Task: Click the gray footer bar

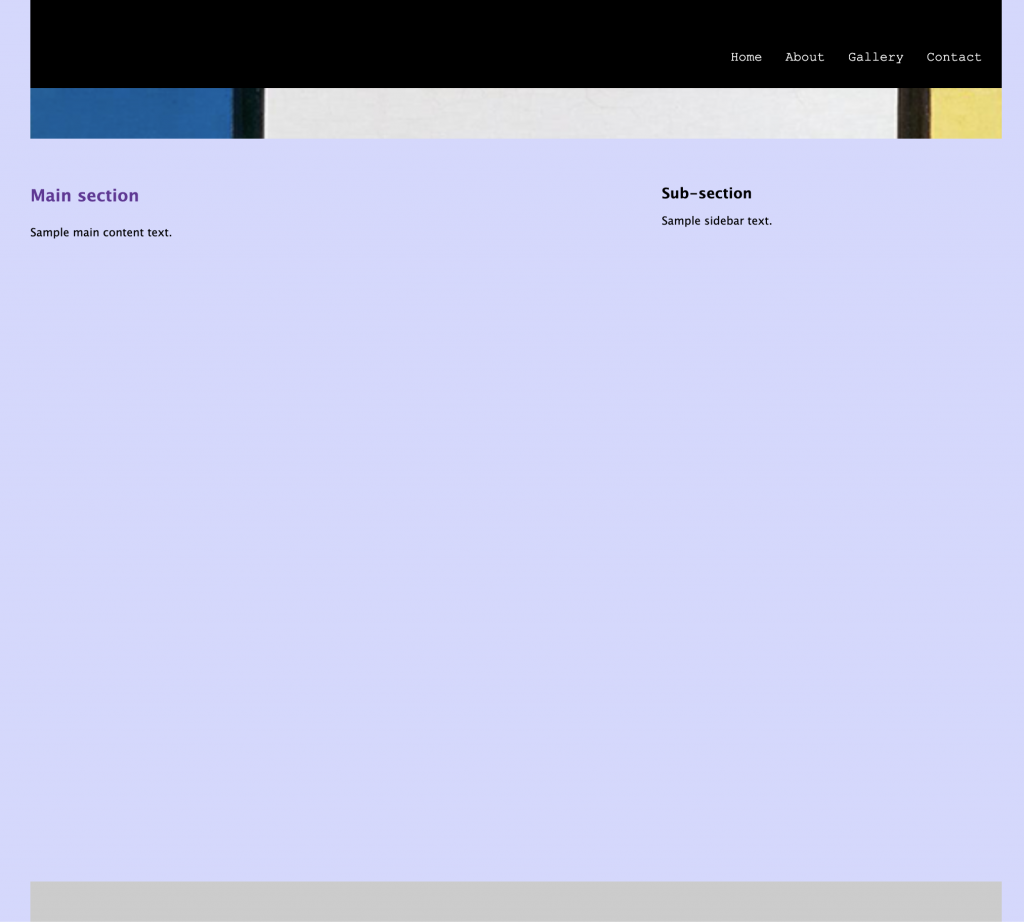Action: pos(515,901)
